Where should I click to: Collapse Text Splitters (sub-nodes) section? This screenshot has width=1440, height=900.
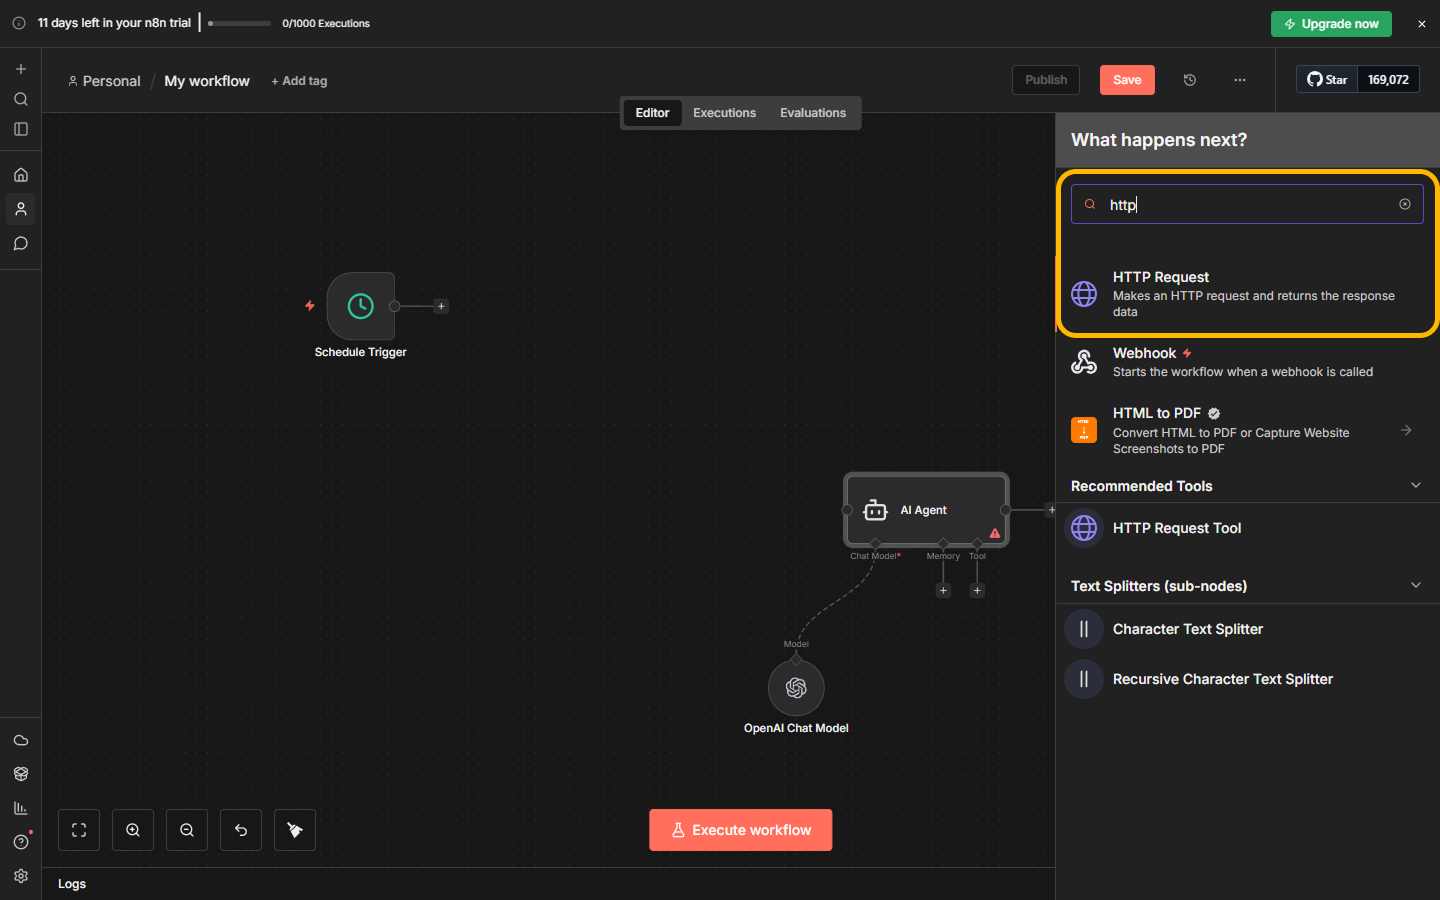[x=1415, y=586]
